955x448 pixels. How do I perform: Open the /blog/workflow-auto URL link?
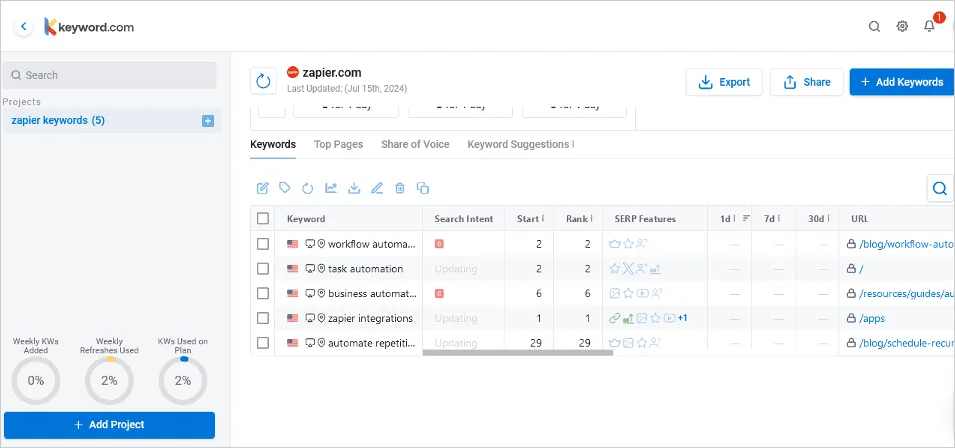click(906, 244)
